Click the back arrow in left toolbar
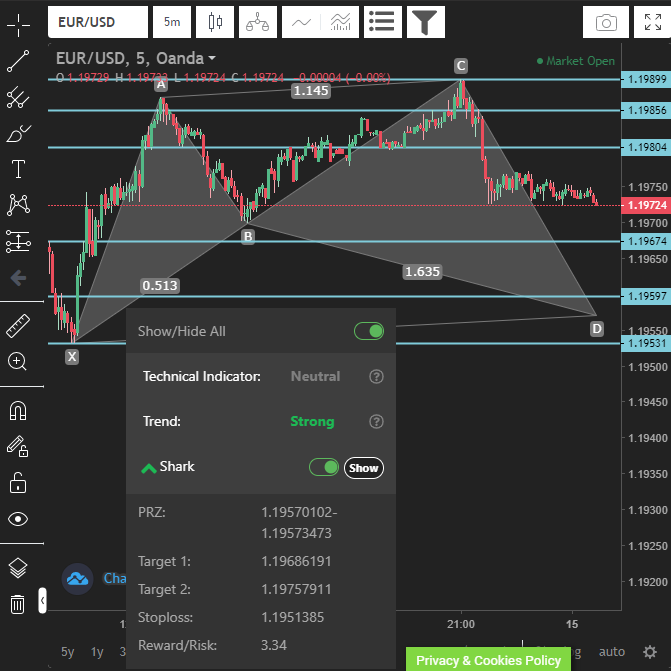This screenshot has height=671, width=671. [18, 278]
